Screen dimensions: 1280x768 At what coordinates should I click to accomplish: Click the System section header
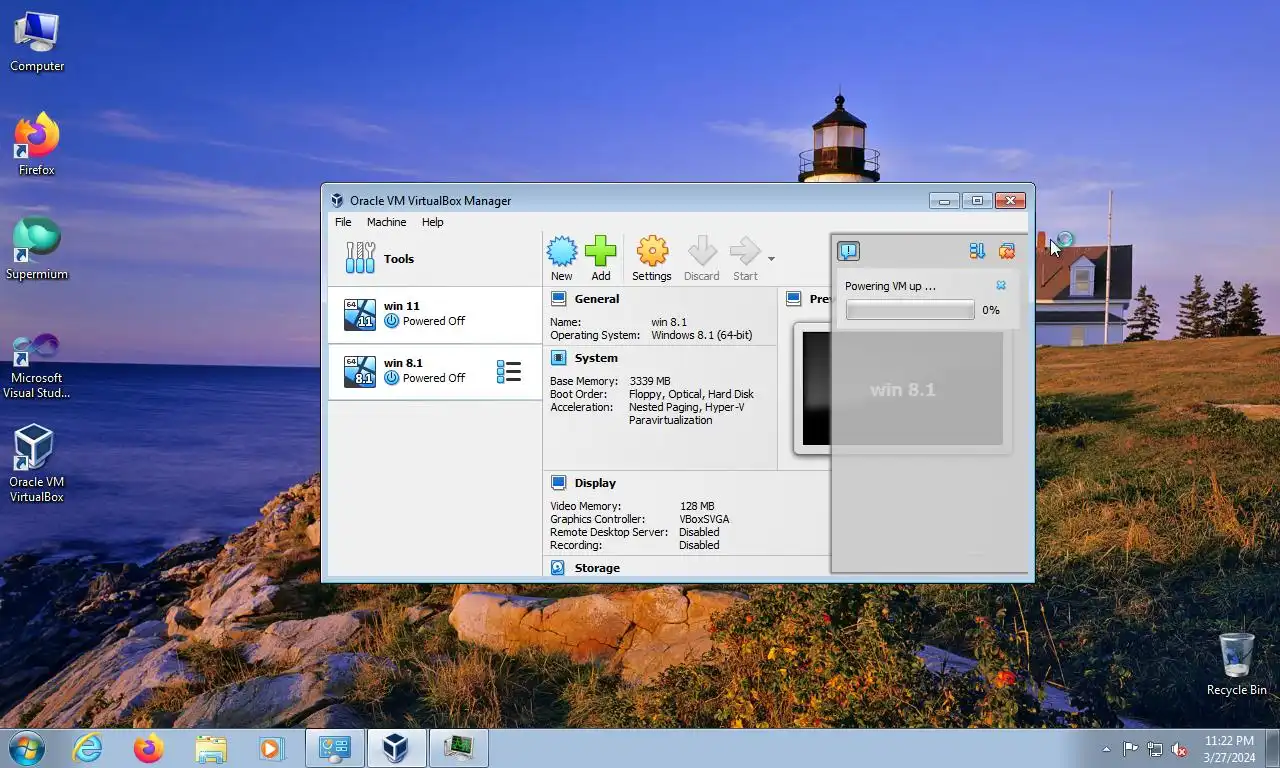coord(596,358)
